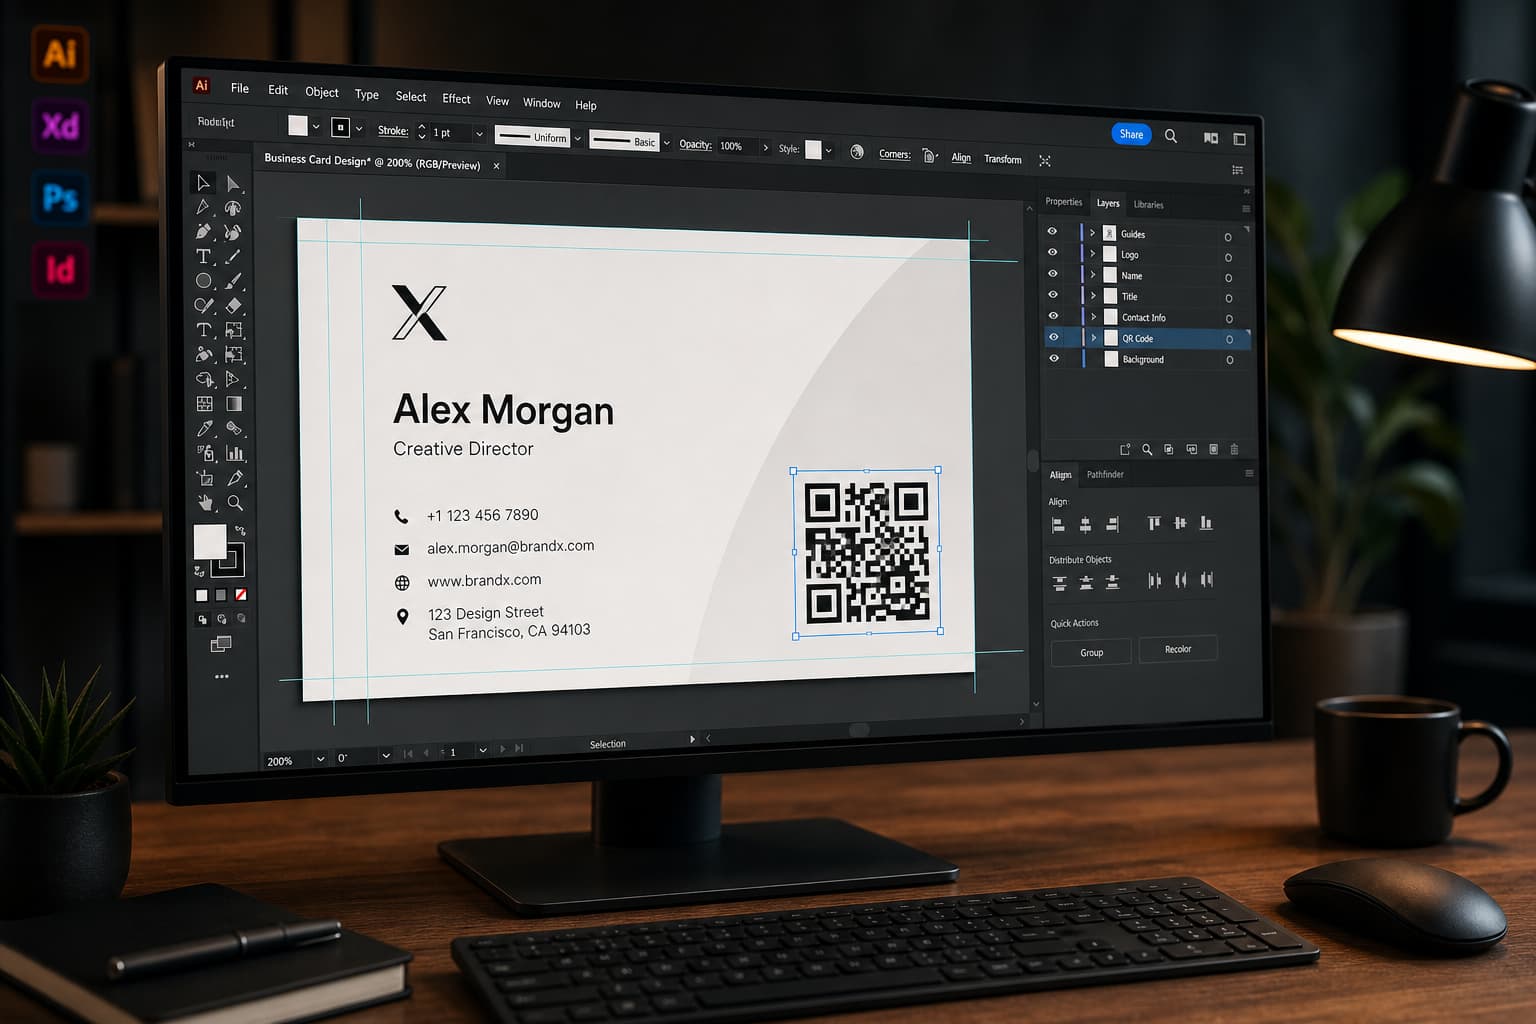The width and height of the screenshot is (1536, 1024).
Task: Select the Eyedropper tool
Action: tap(205, 428)
